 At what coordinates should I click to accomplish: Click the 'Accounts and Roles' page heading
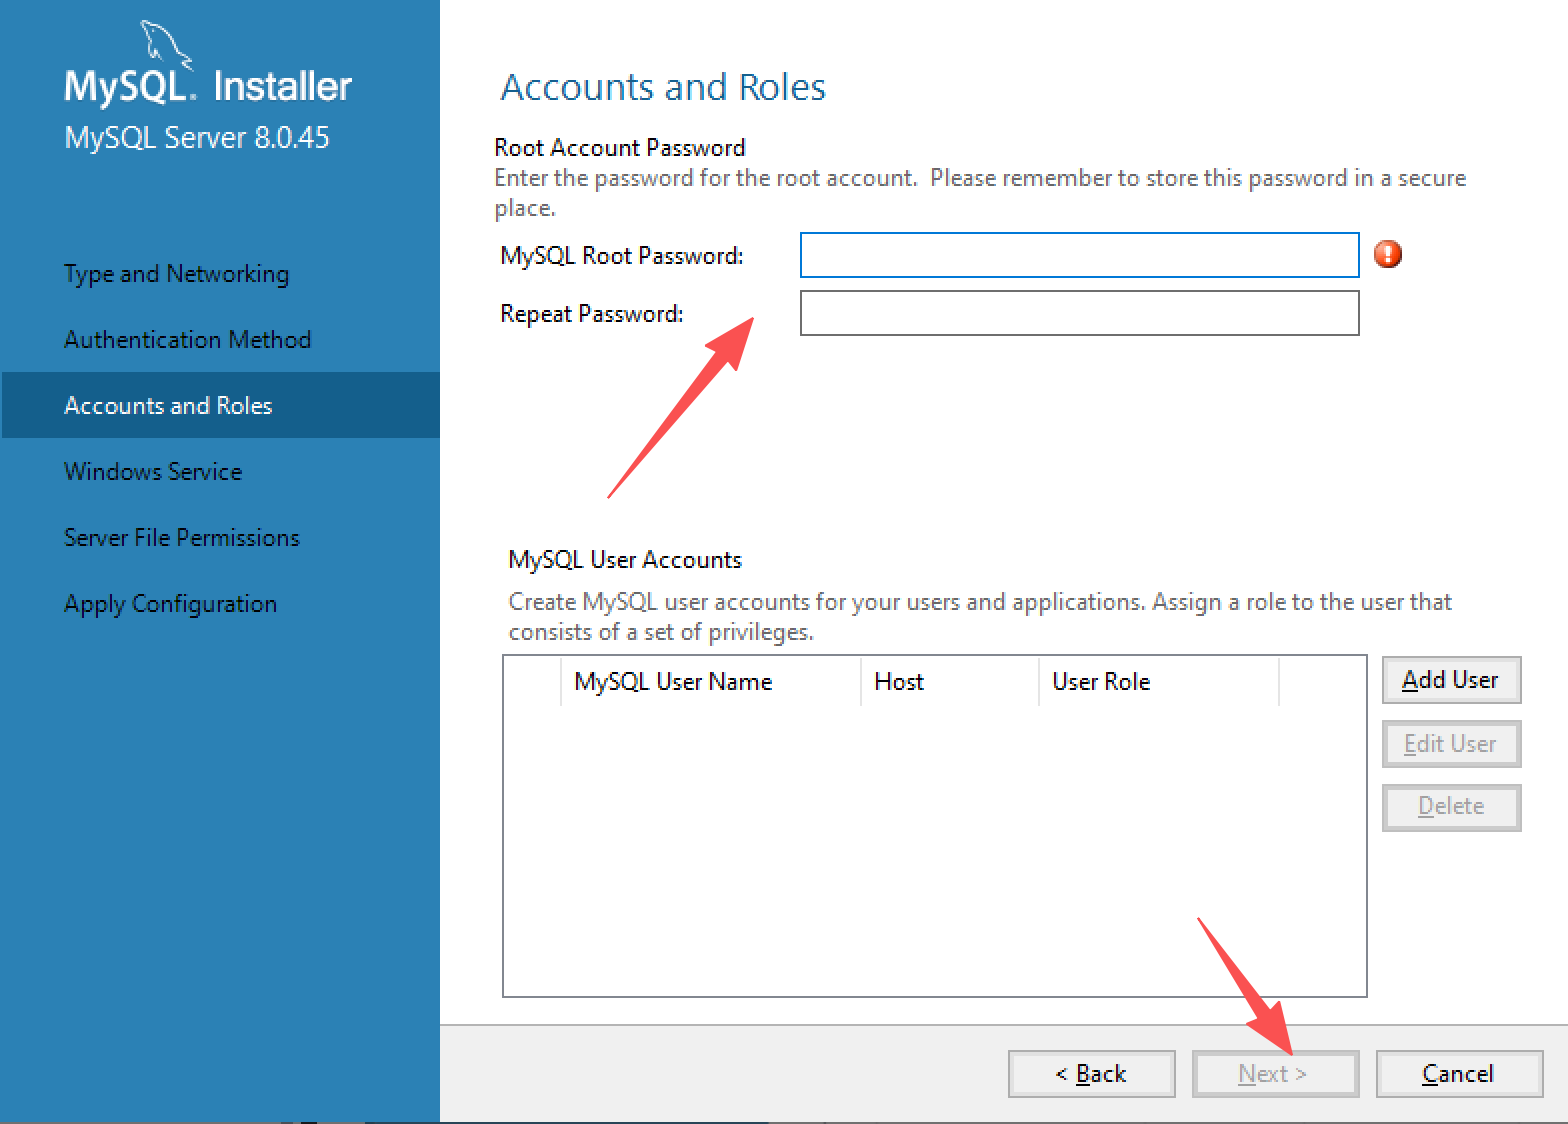663,87
